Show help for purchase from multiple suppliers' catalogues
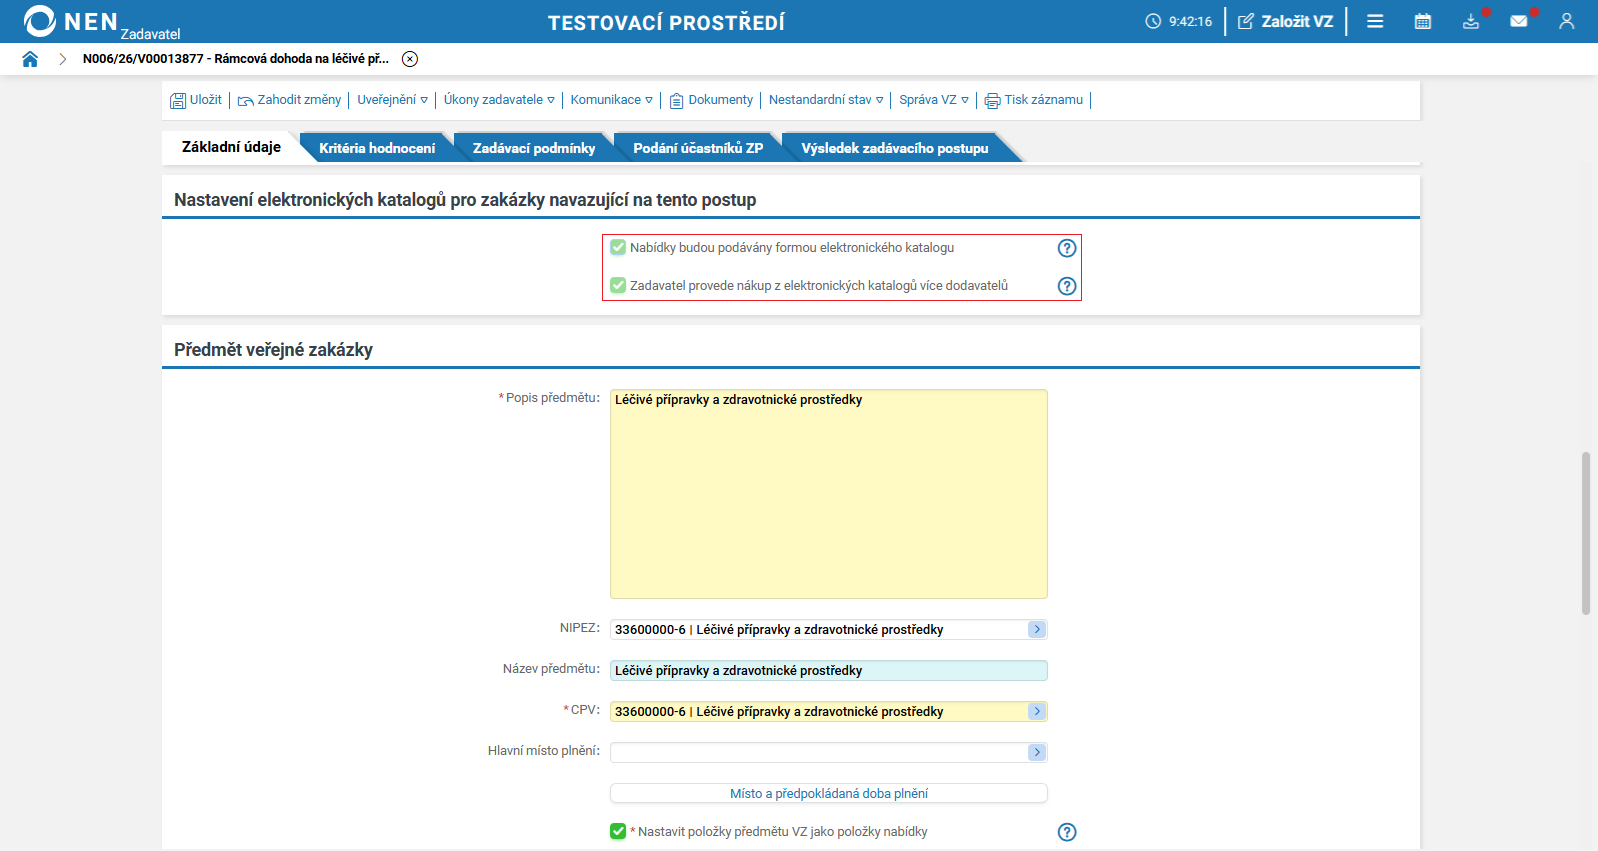This screenshot has height=851, width=1598. (1067, 286)
